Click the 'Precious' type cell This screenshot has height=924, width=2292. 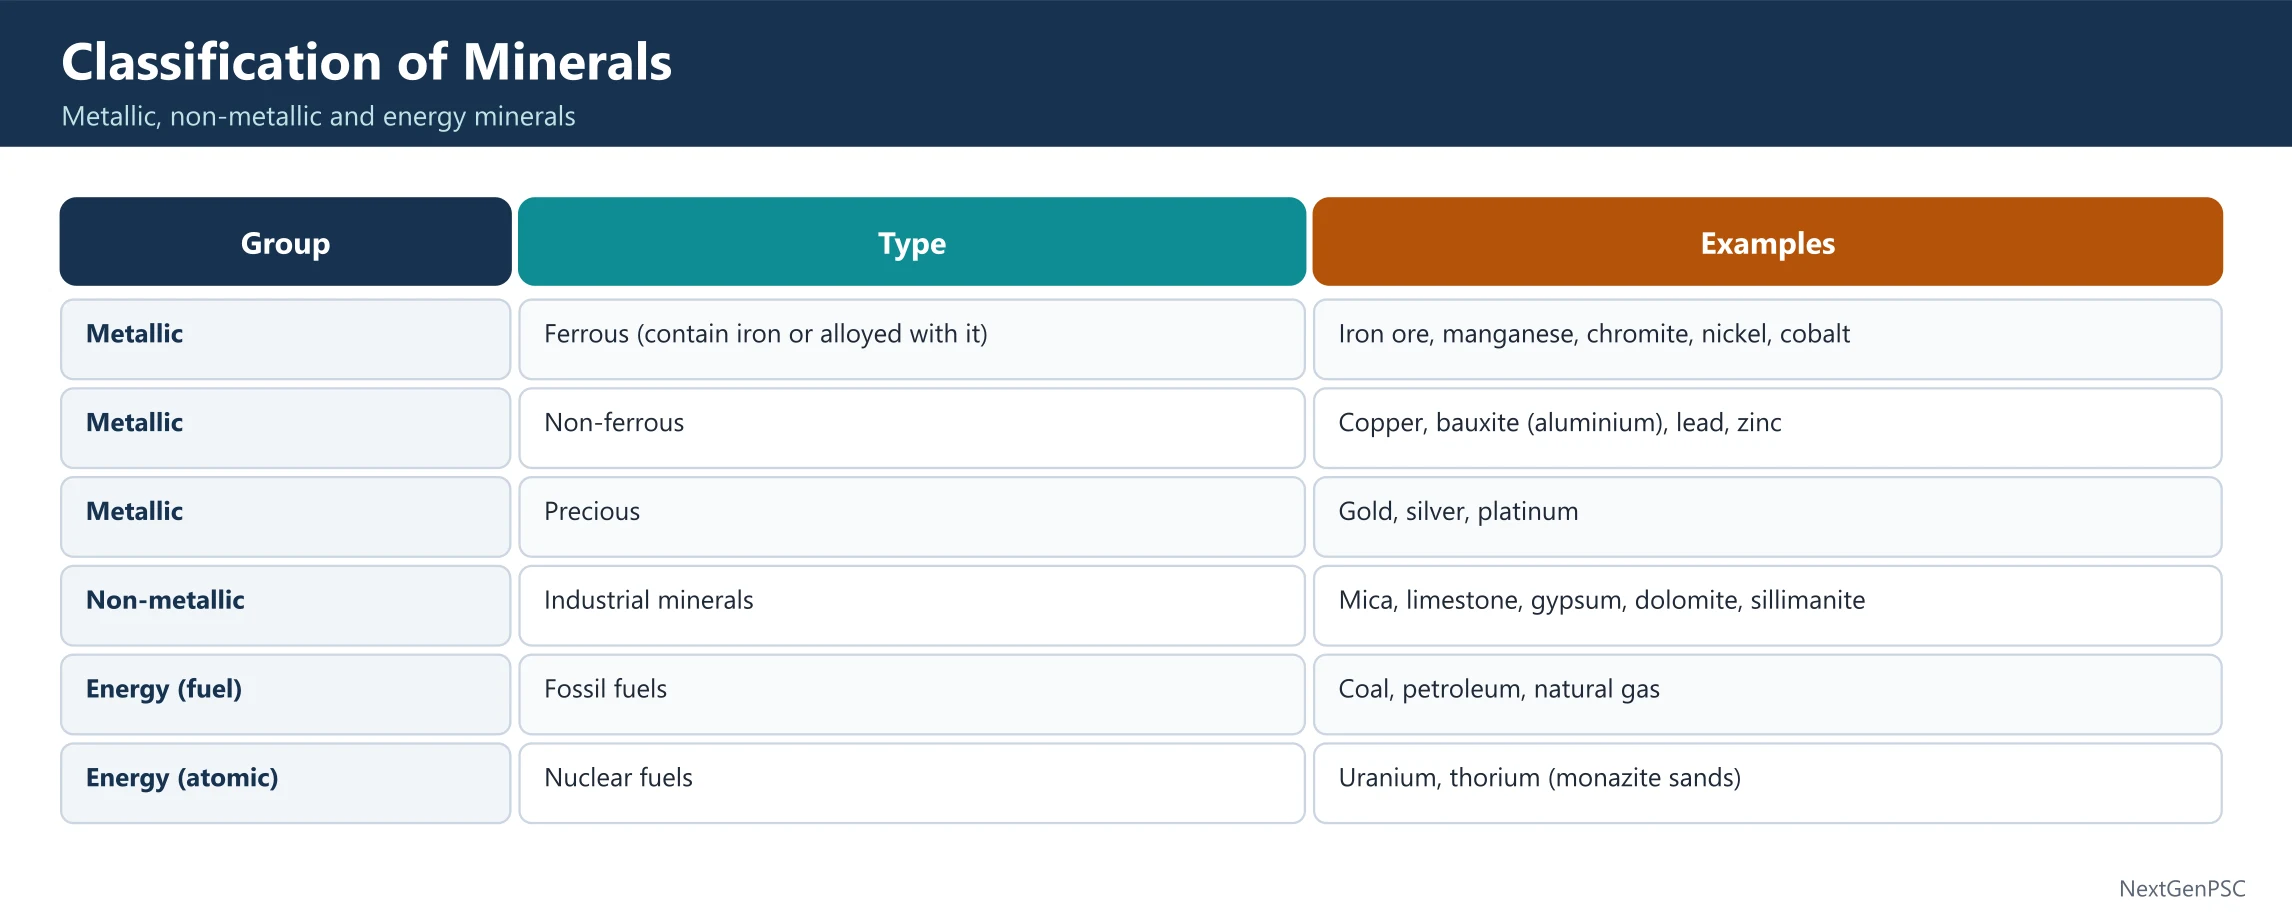pos(912,517)
